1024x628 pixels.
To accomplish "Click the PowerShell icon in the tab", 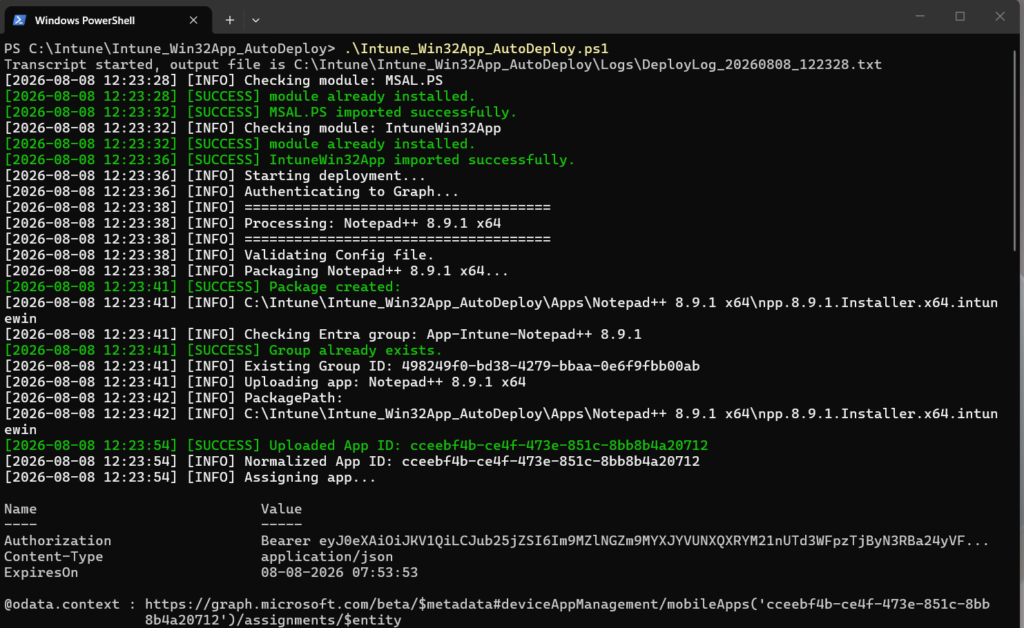I will coord(20,20).
